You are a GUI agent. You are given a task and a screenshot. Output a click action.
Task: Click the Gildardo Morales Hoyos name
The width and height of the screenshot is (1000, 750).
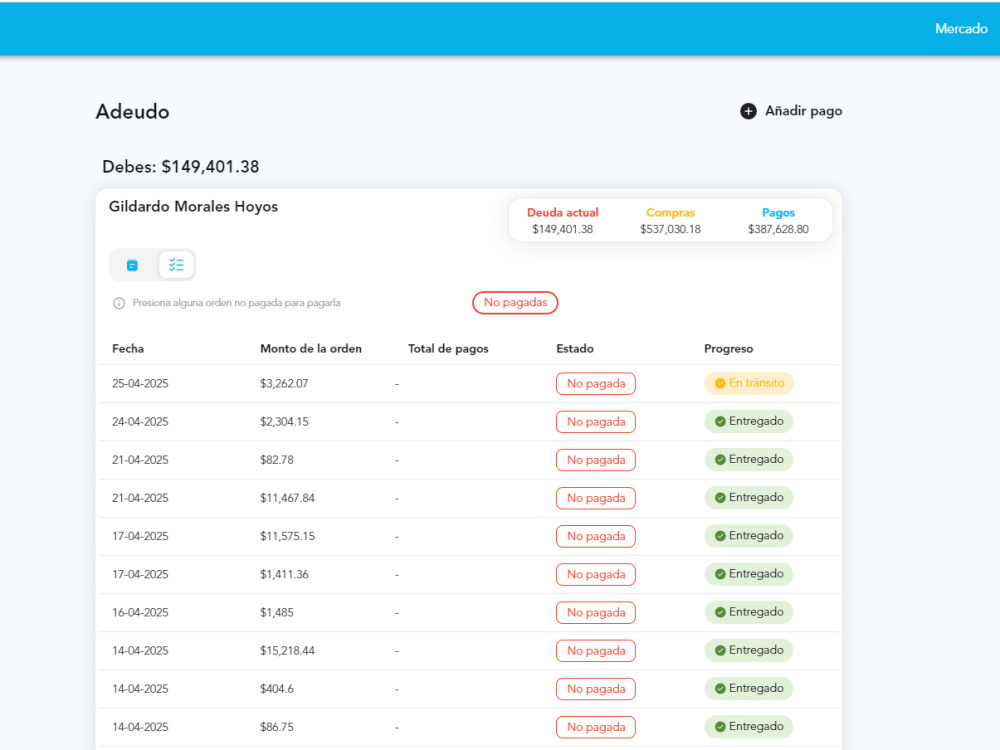(x=193, y=207)
